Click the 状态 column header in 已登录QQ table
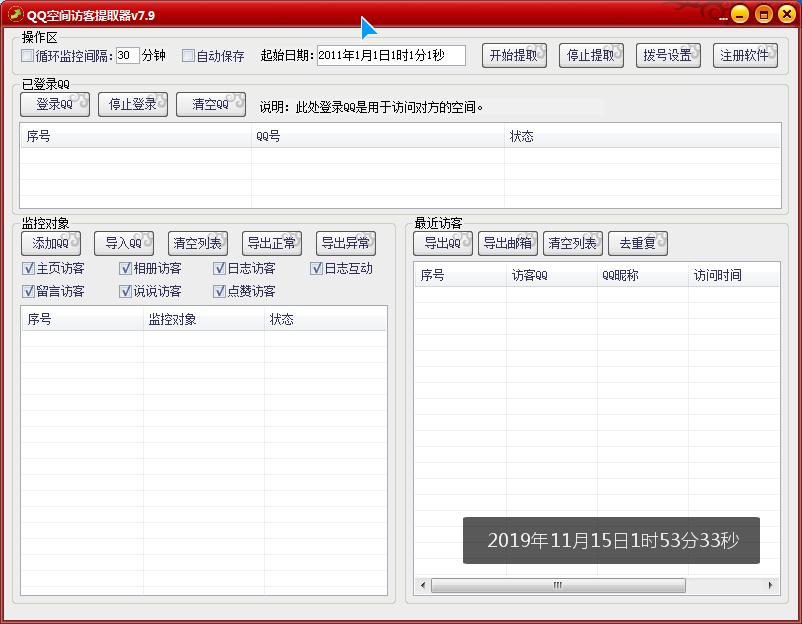This screenshot has width=802, height=624. (642, 136)
